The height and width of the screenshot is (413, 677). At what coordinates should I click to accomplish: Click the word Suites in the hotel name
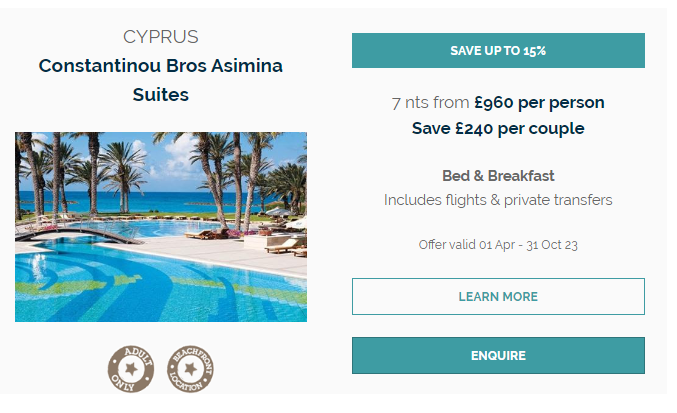click(161, 95)
